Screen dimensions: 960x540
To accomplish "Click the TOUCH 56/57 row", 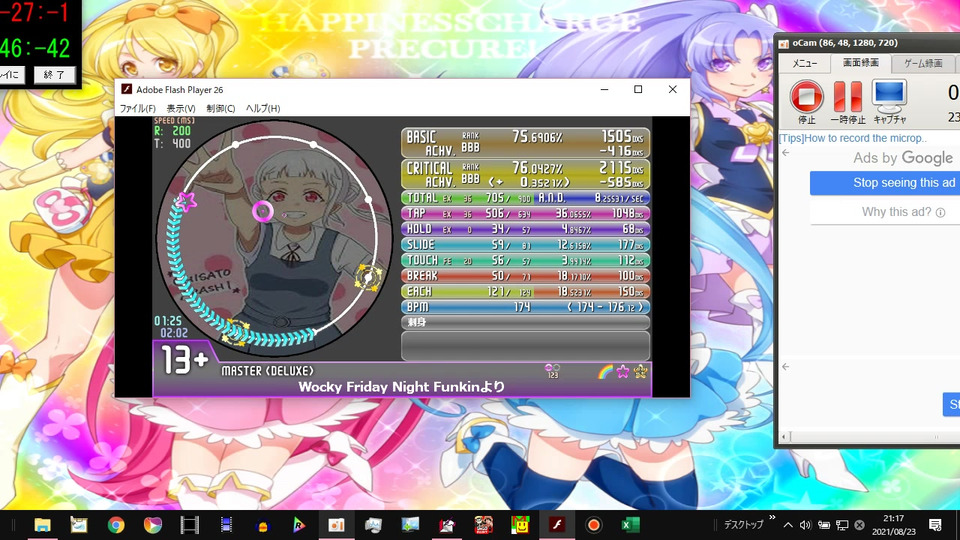I will tap(525, 260).
